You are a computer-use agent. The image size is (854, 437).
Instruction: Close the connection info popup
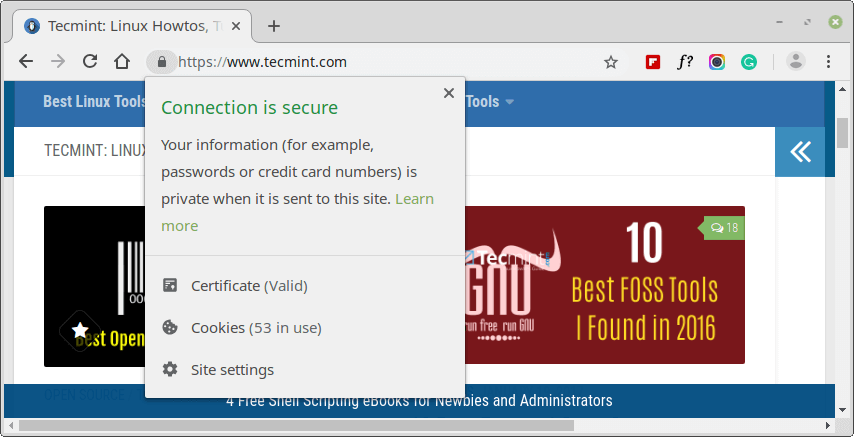point(449,93)
